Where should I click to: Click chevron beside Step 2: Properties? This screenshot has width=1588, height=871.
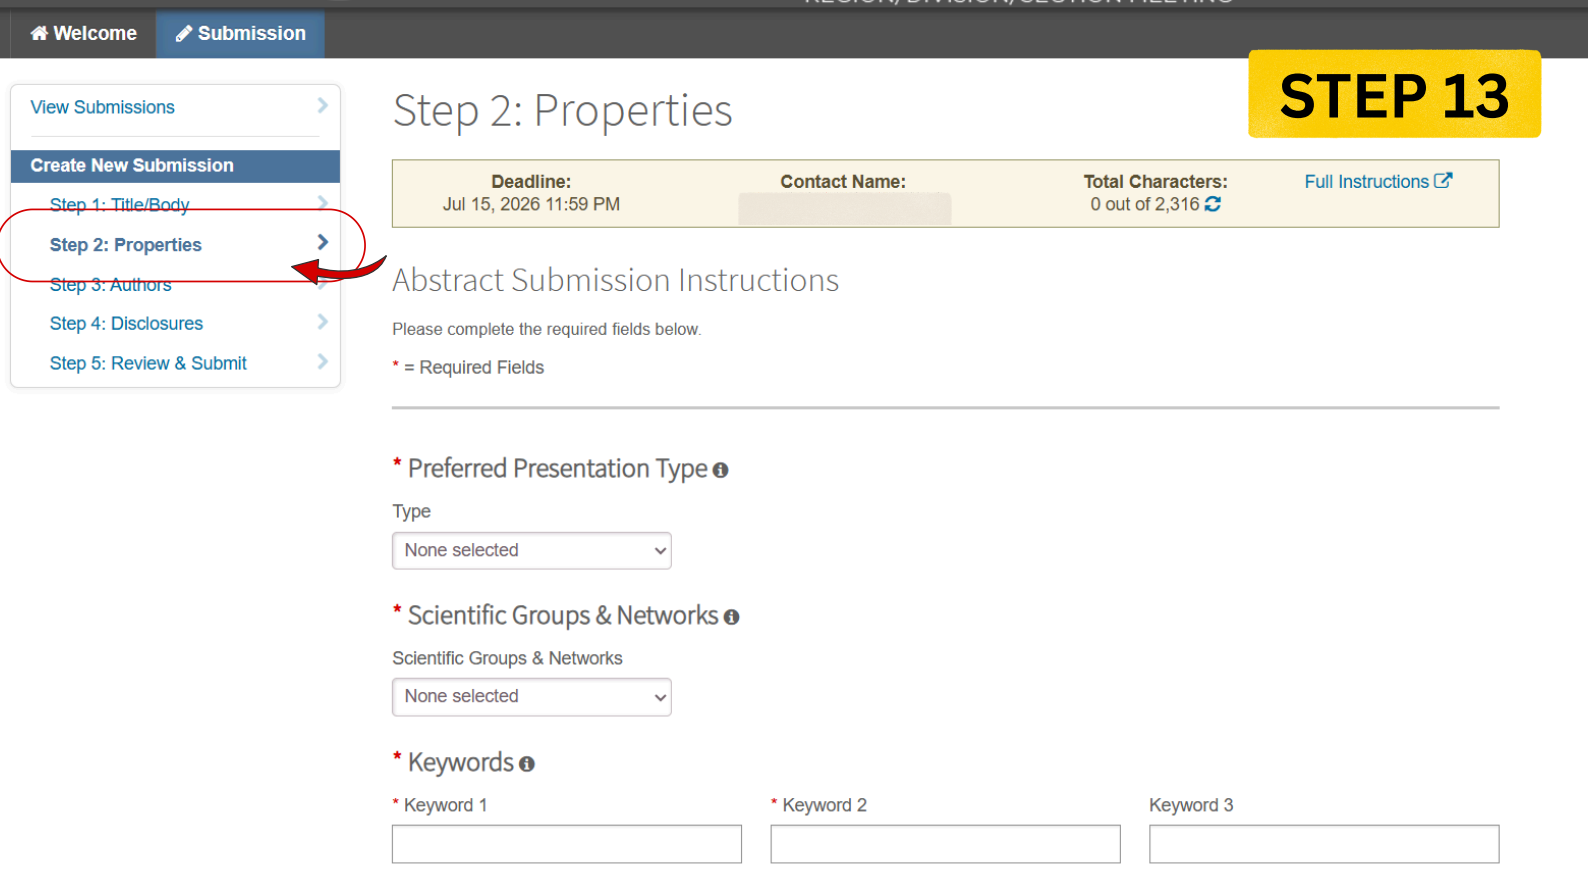tap(322, 242)
